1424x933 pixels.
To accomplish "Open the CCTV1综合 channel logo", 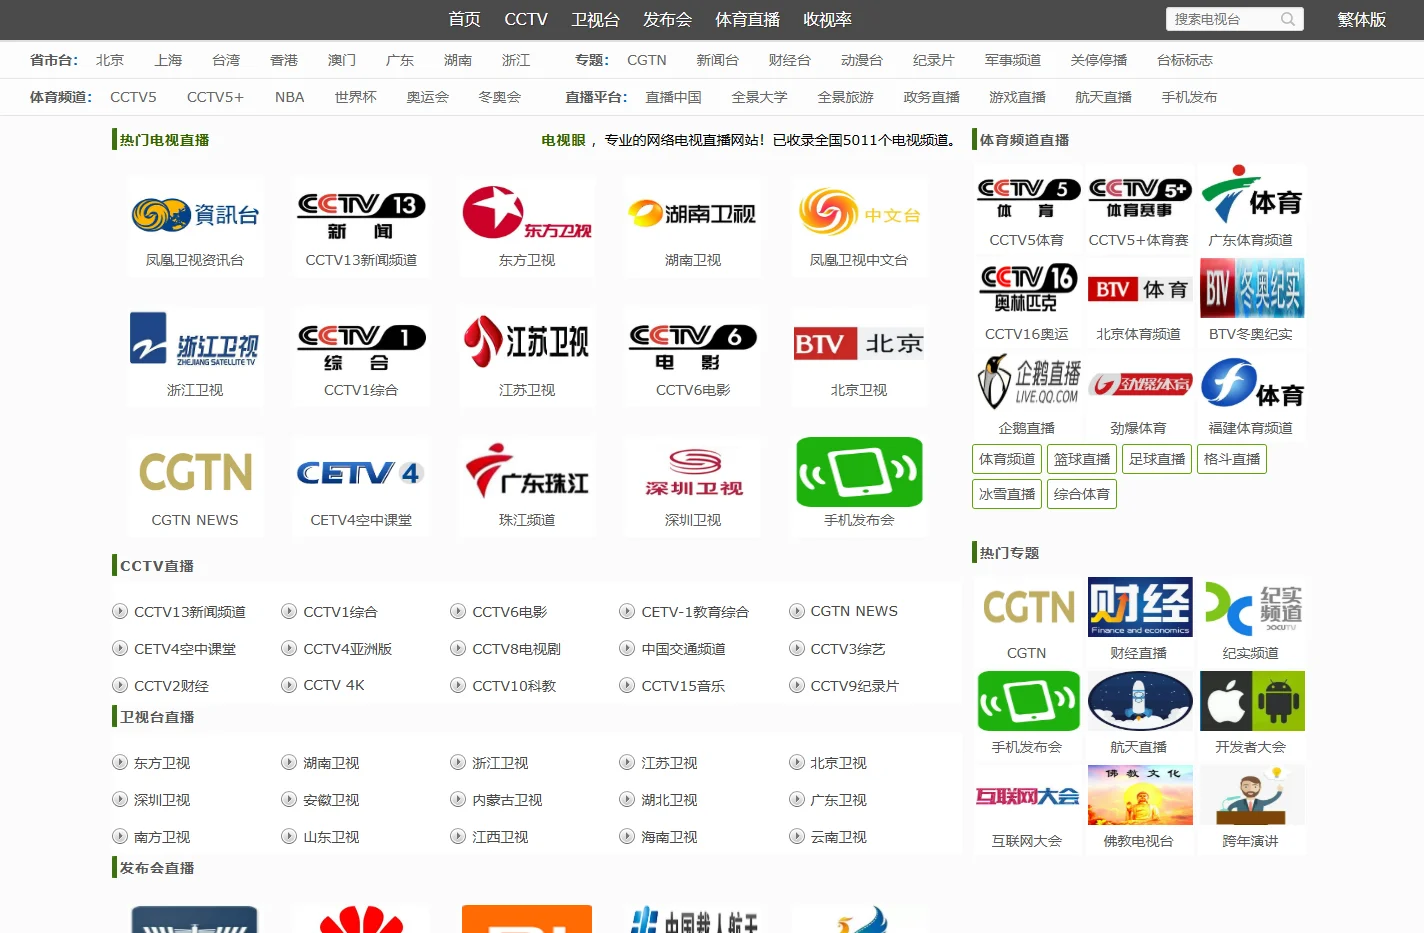I will tap(361, 344).
